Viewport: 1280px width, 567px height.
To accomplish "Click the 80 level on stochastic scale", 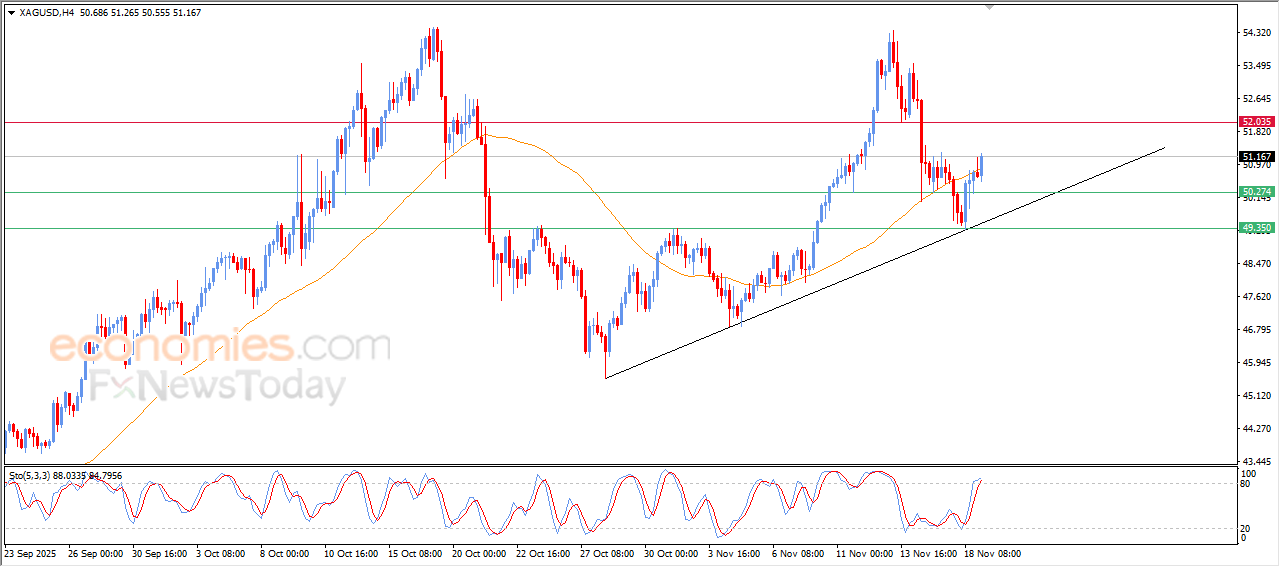I will pos(1245,484).
